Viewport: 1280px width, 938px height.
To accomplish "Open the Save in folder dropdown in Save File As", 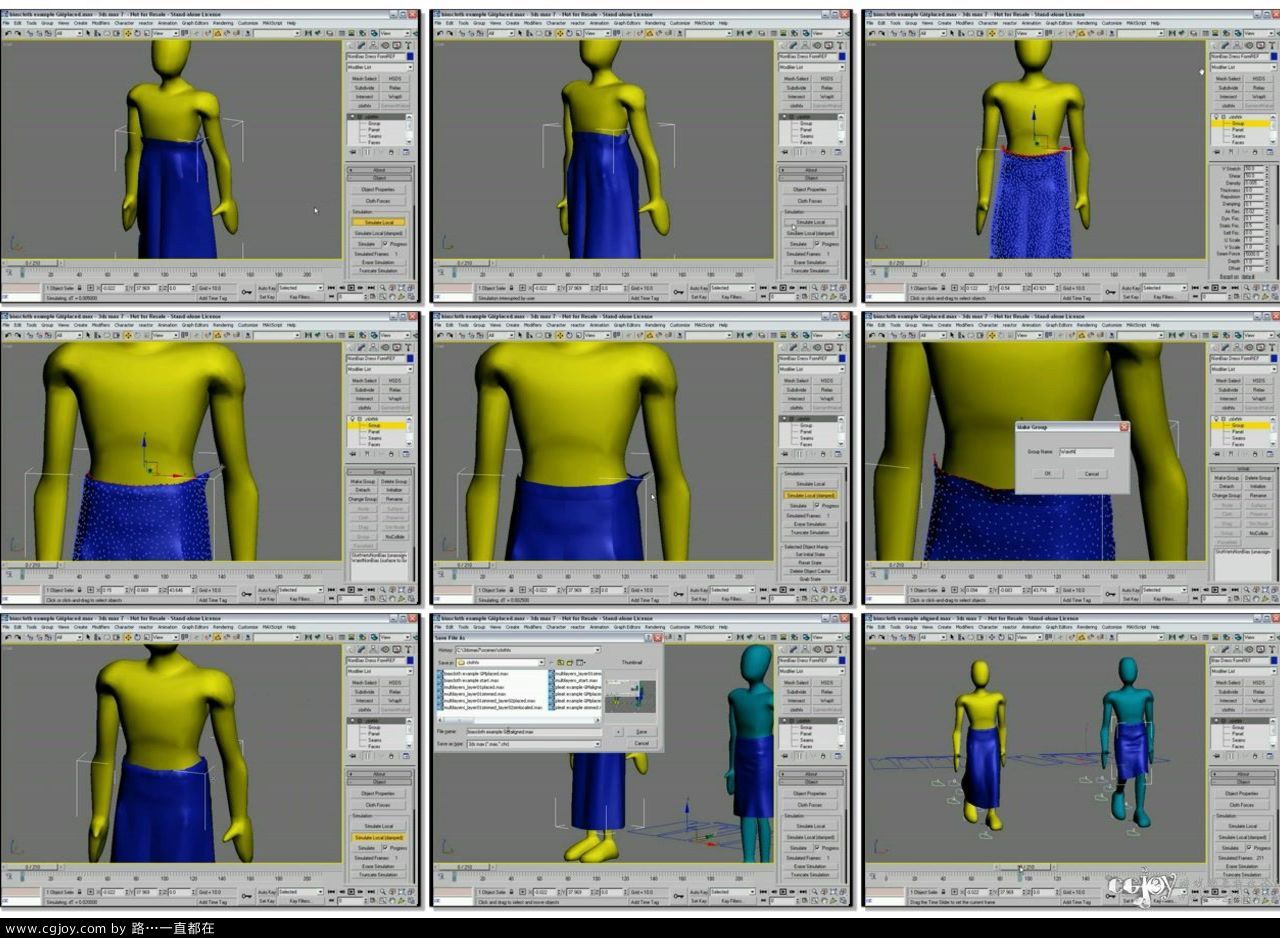I will 501,662.
